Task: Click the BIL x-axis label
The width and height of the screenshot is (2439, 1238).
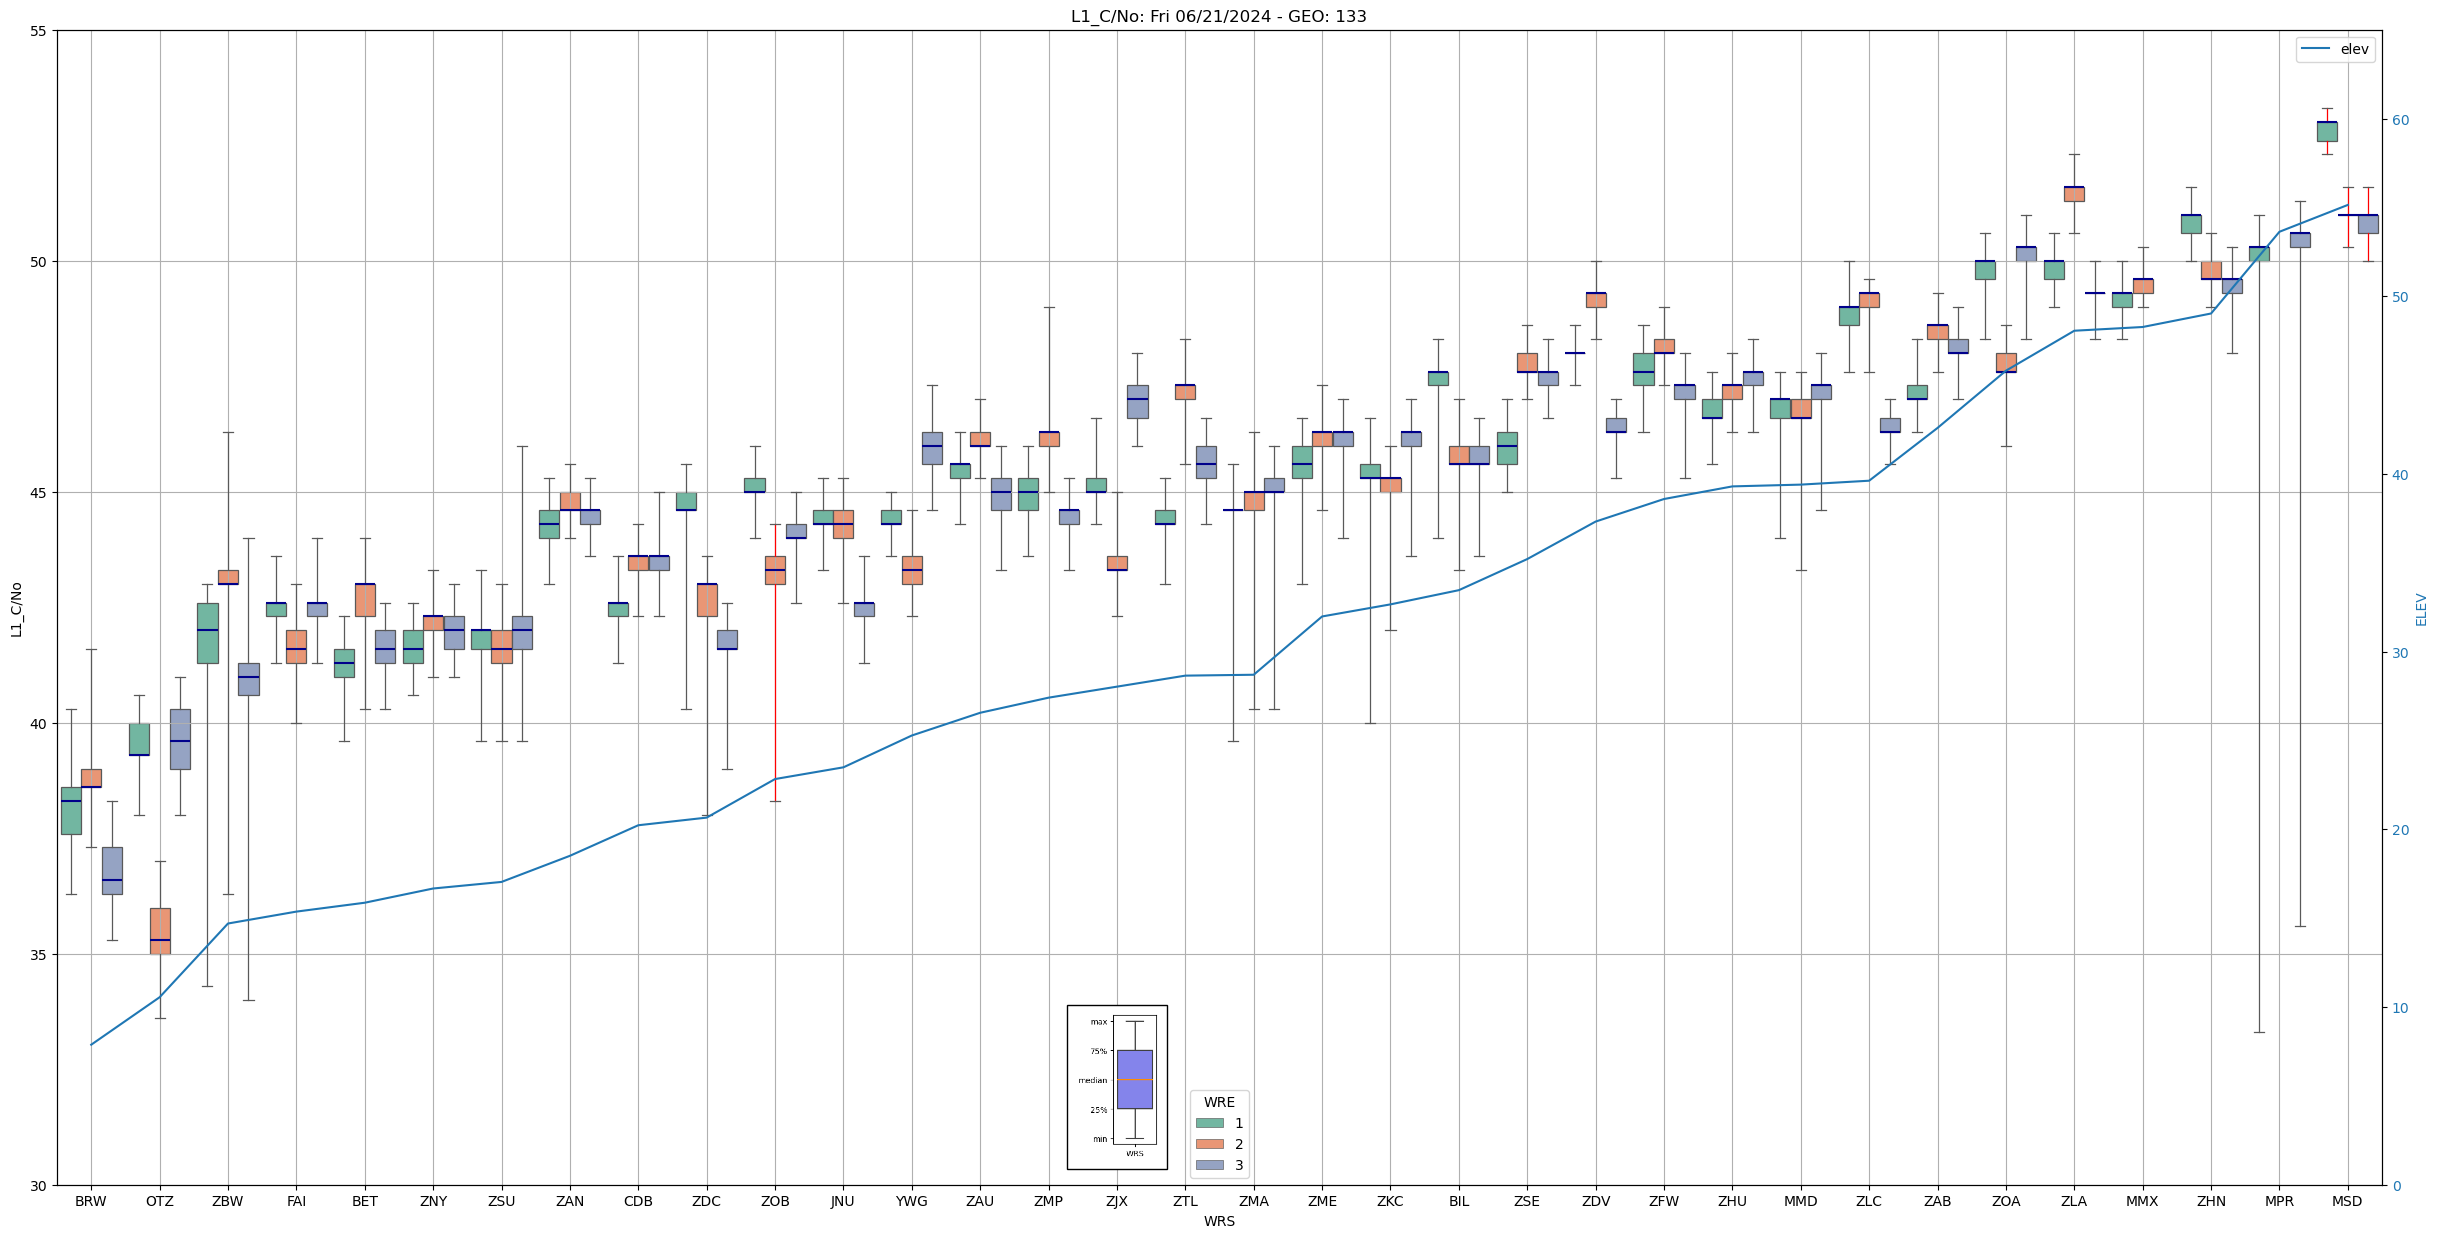Action: [1459, 1201]
